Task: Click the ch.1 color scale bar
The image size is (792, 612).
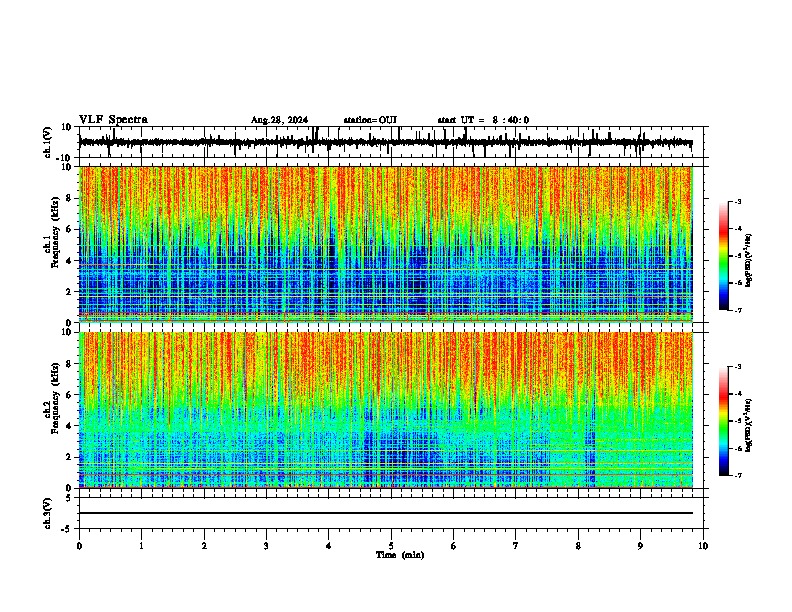Action: 724,256
